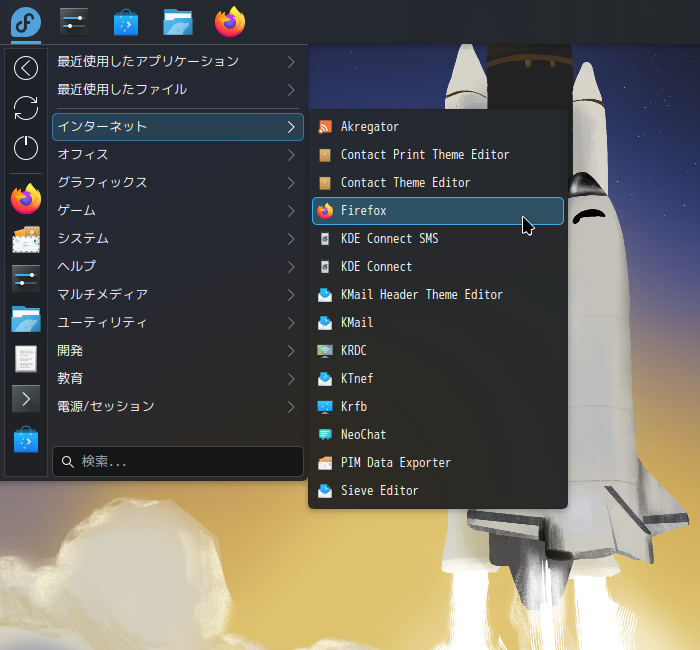Open the text document favorite in sidebar
Viewport: 700px width, 650px height.
[26, 358]
